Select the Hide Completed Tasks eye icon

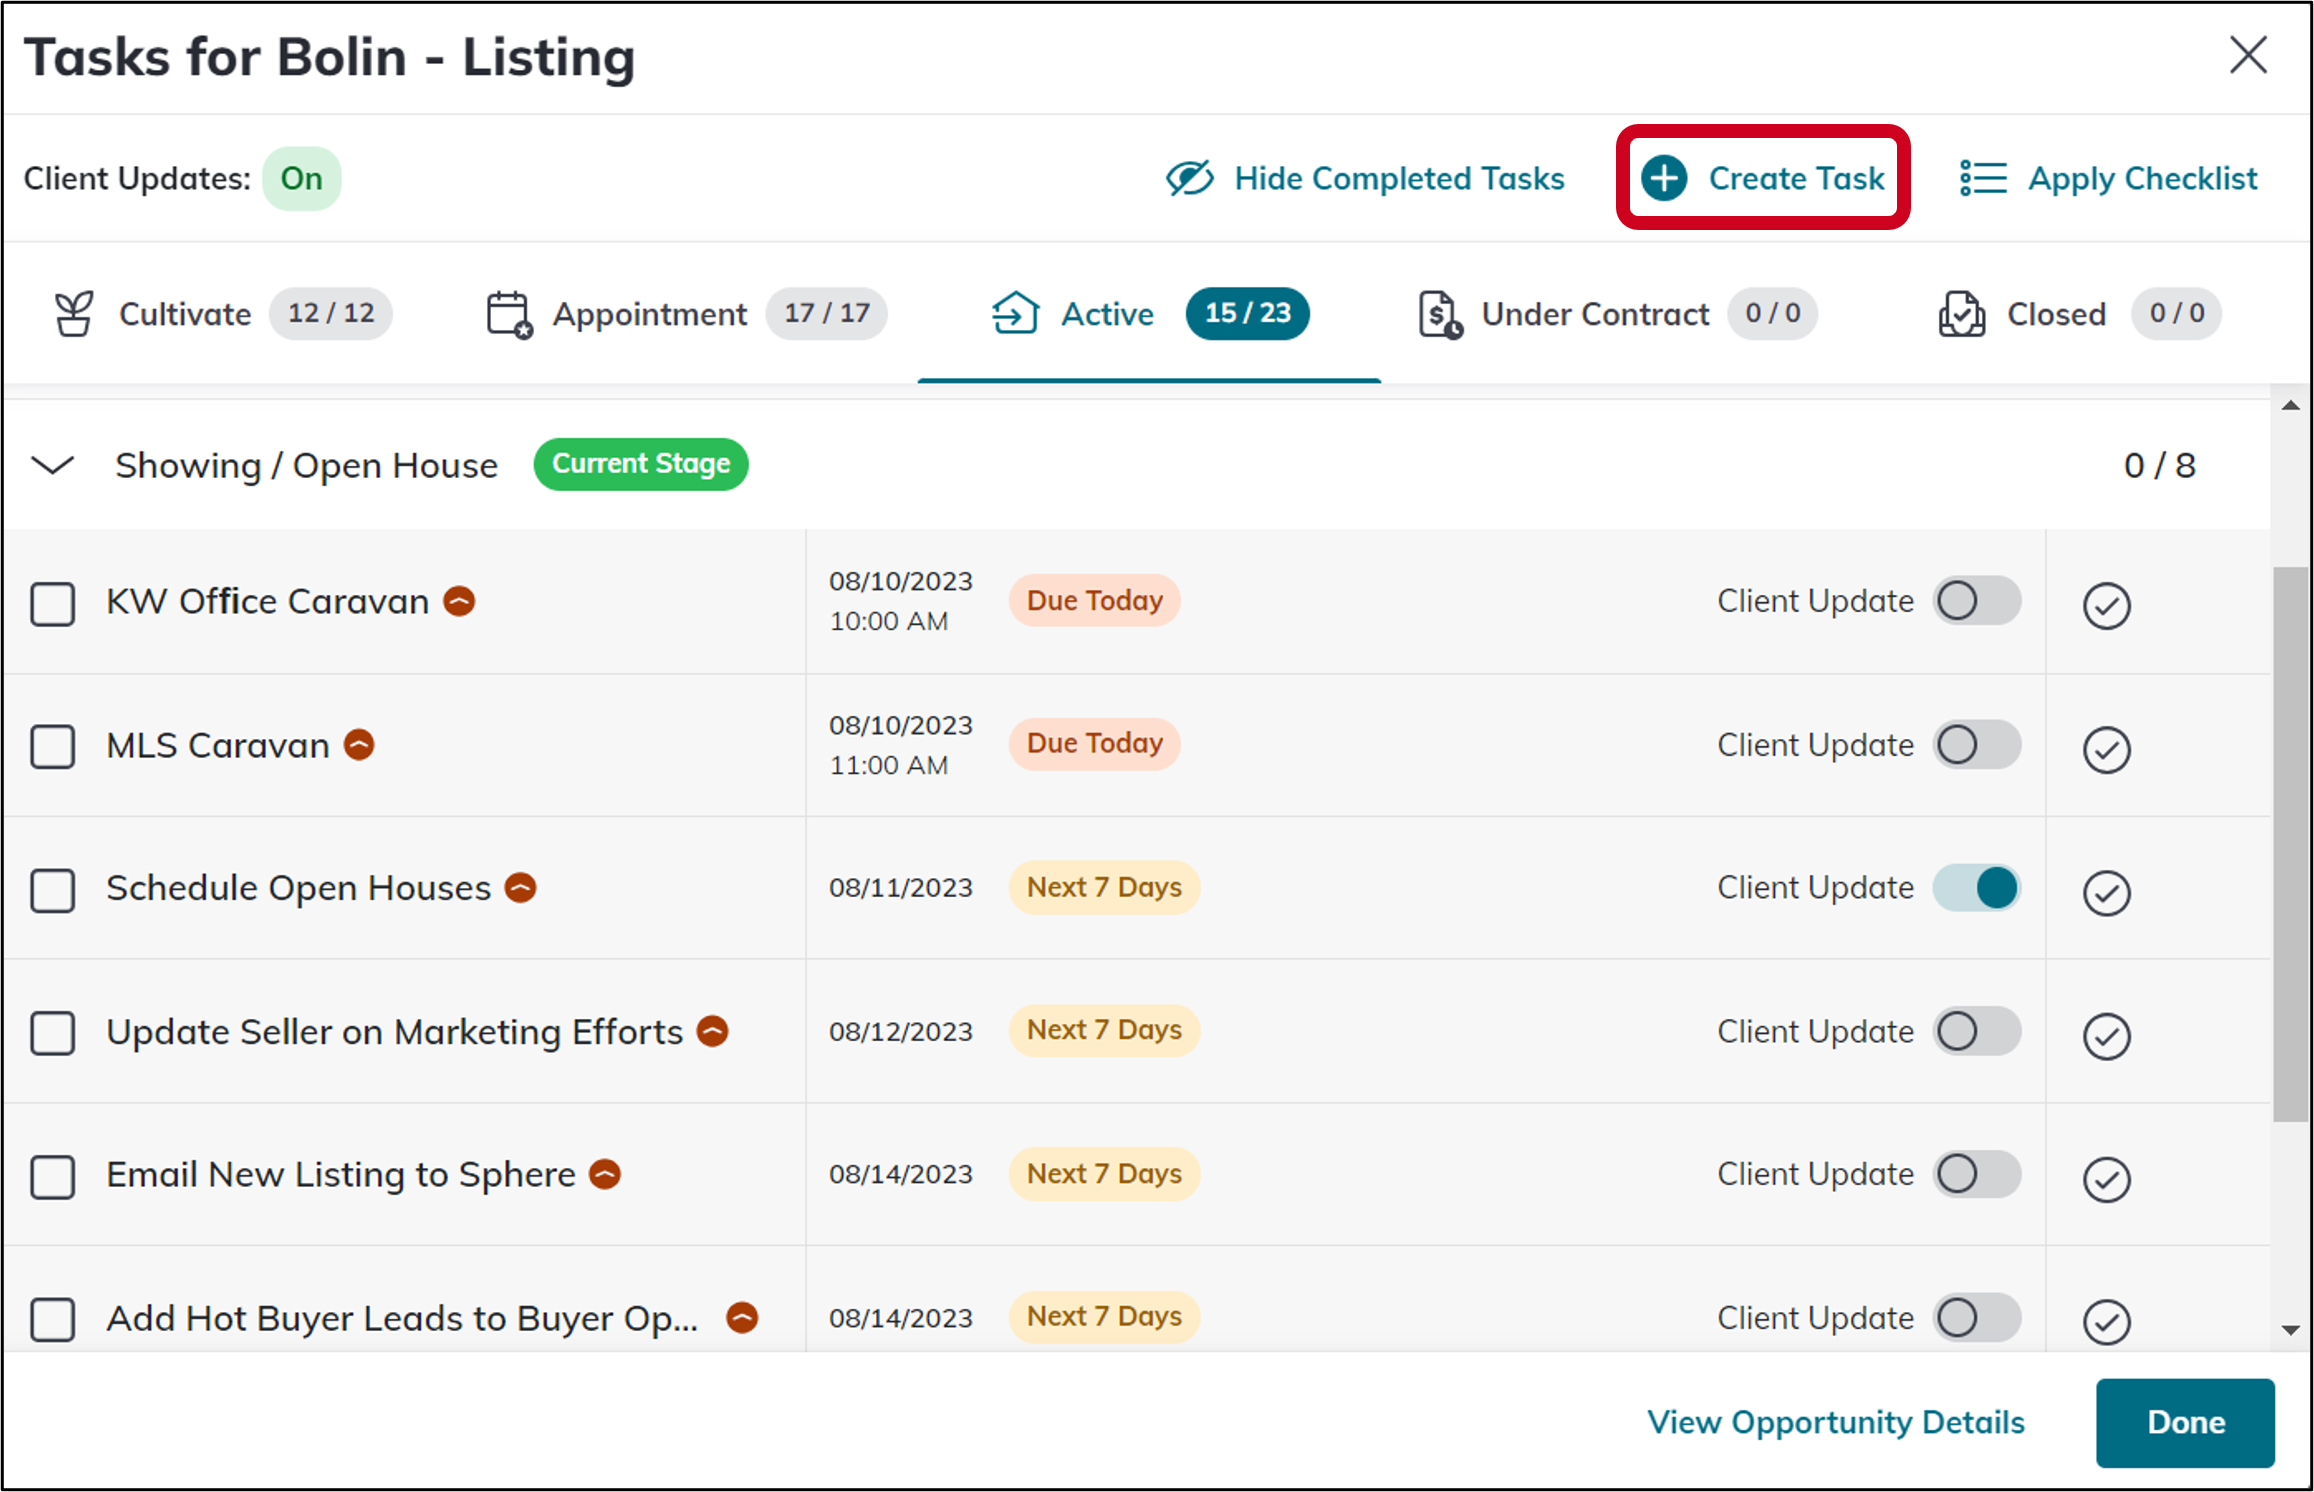point(1188,177)
